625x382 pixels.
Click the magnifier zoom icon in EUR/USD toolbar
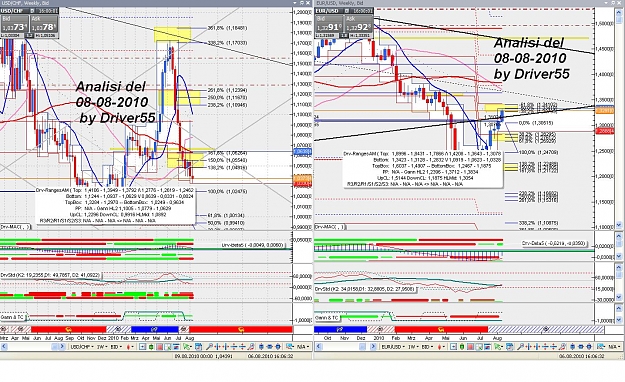pos(520,347)
